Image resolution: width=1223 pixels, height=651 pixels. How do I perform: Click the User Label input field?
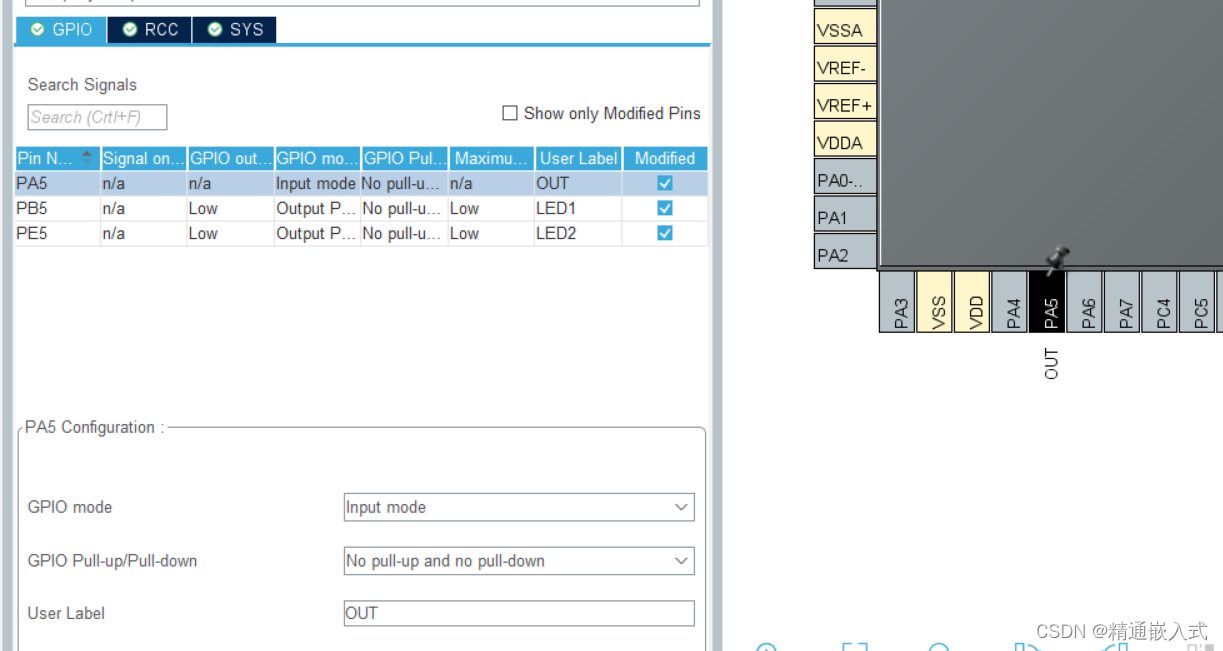519,613
